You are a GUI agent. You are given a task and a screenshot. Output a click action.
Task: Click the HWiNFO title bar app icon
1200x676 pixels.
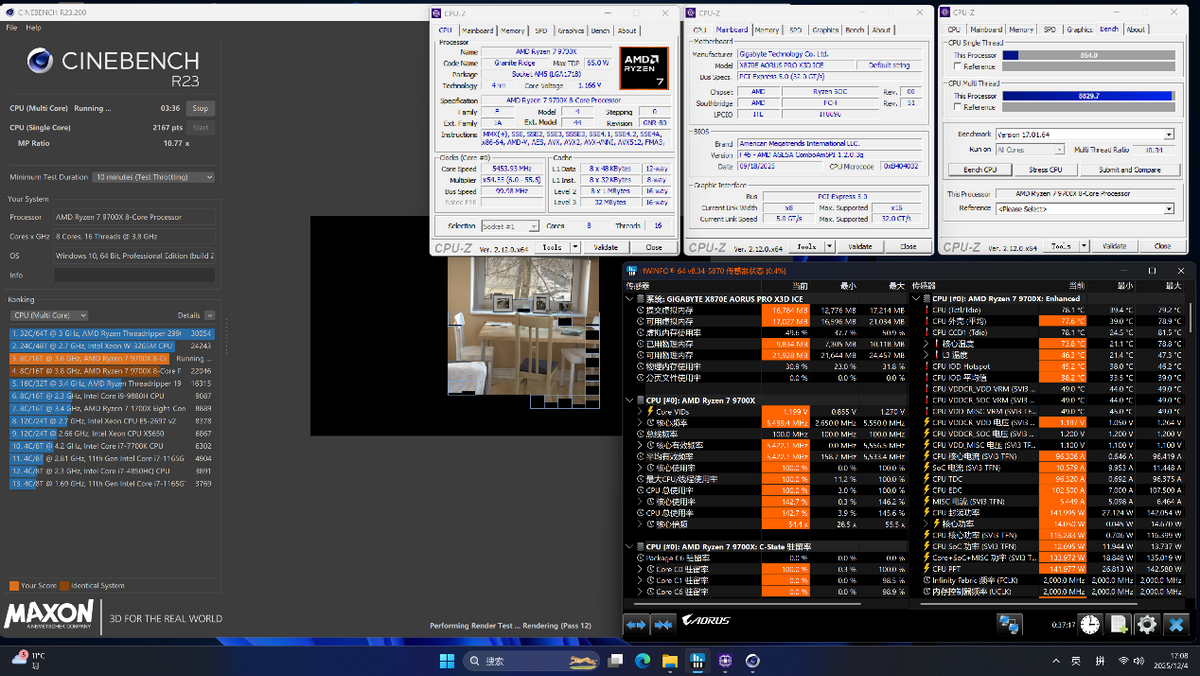pyautogui.click(x=630, y=270)
